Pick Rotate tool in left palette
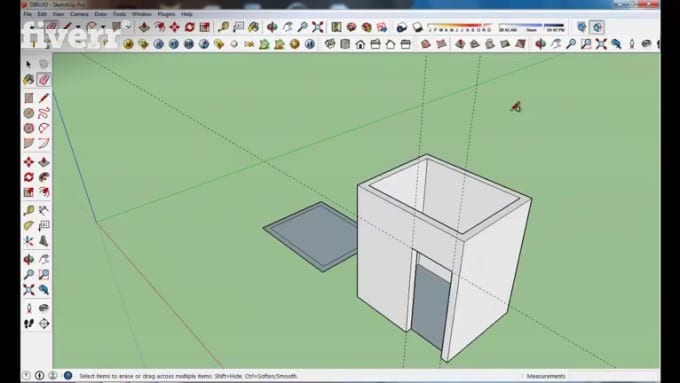Screen dimensions: 680x383 (x=29, y=177)
